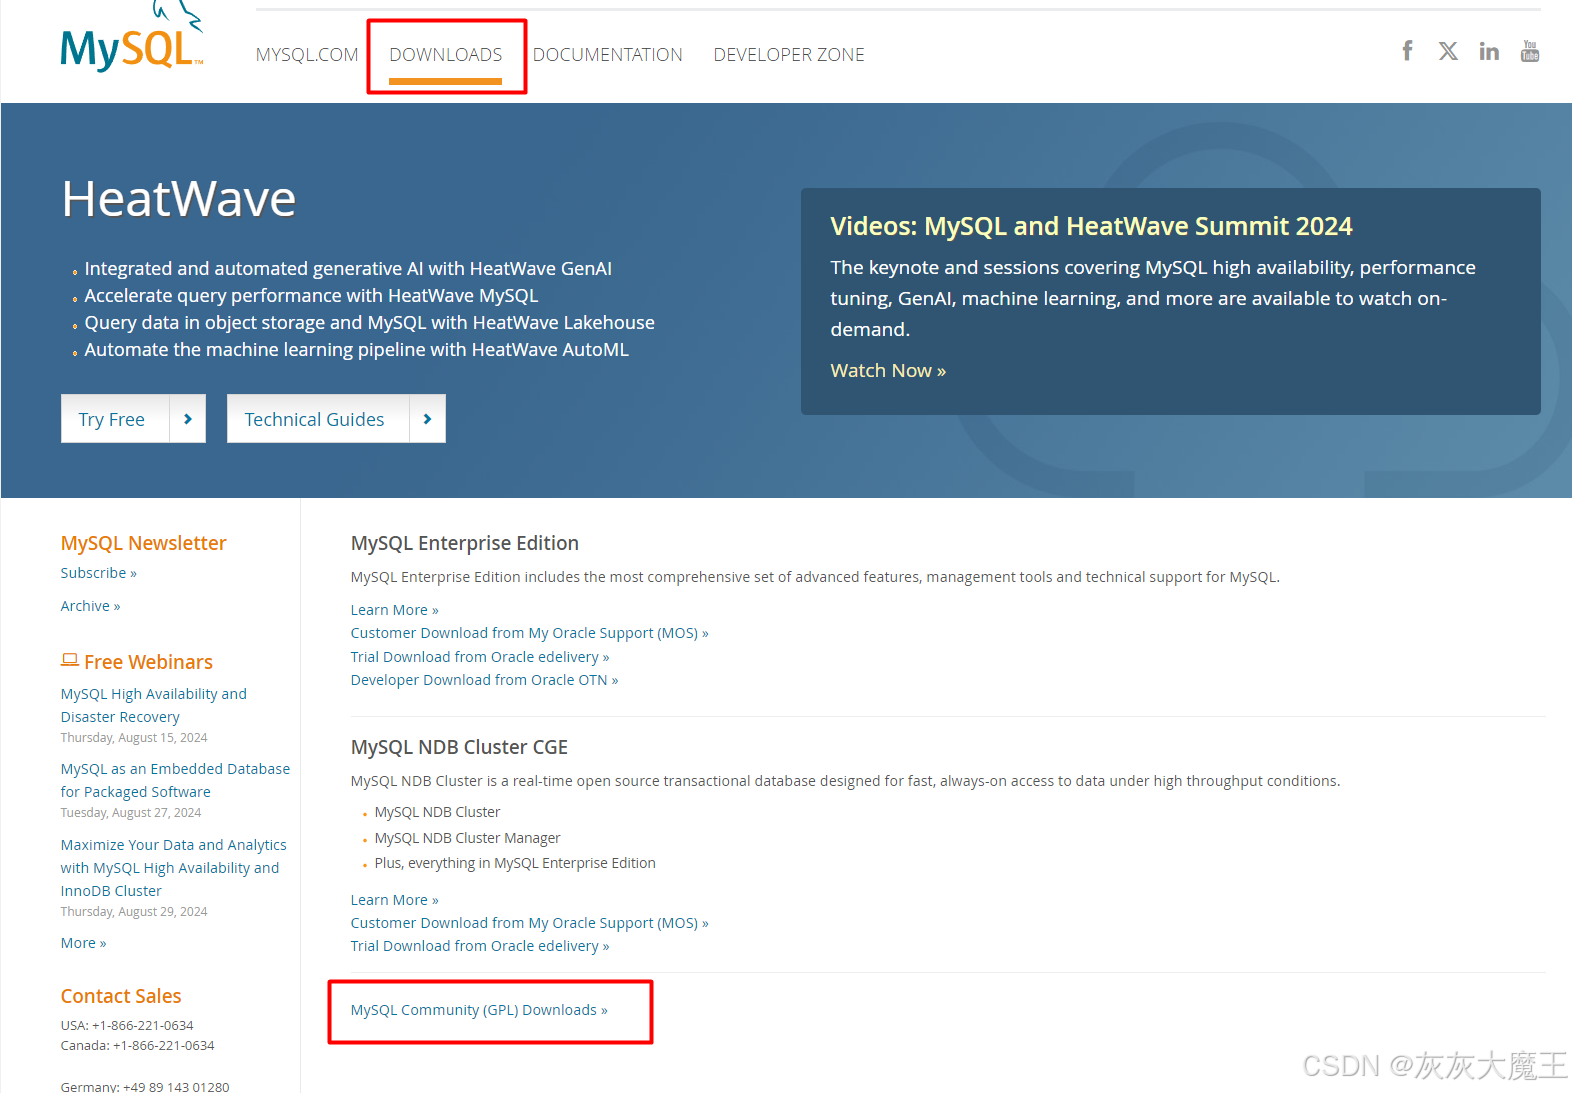Open MySQL Community (GPL) Downloads link

pyautogui.click(x=479, y=1010)
